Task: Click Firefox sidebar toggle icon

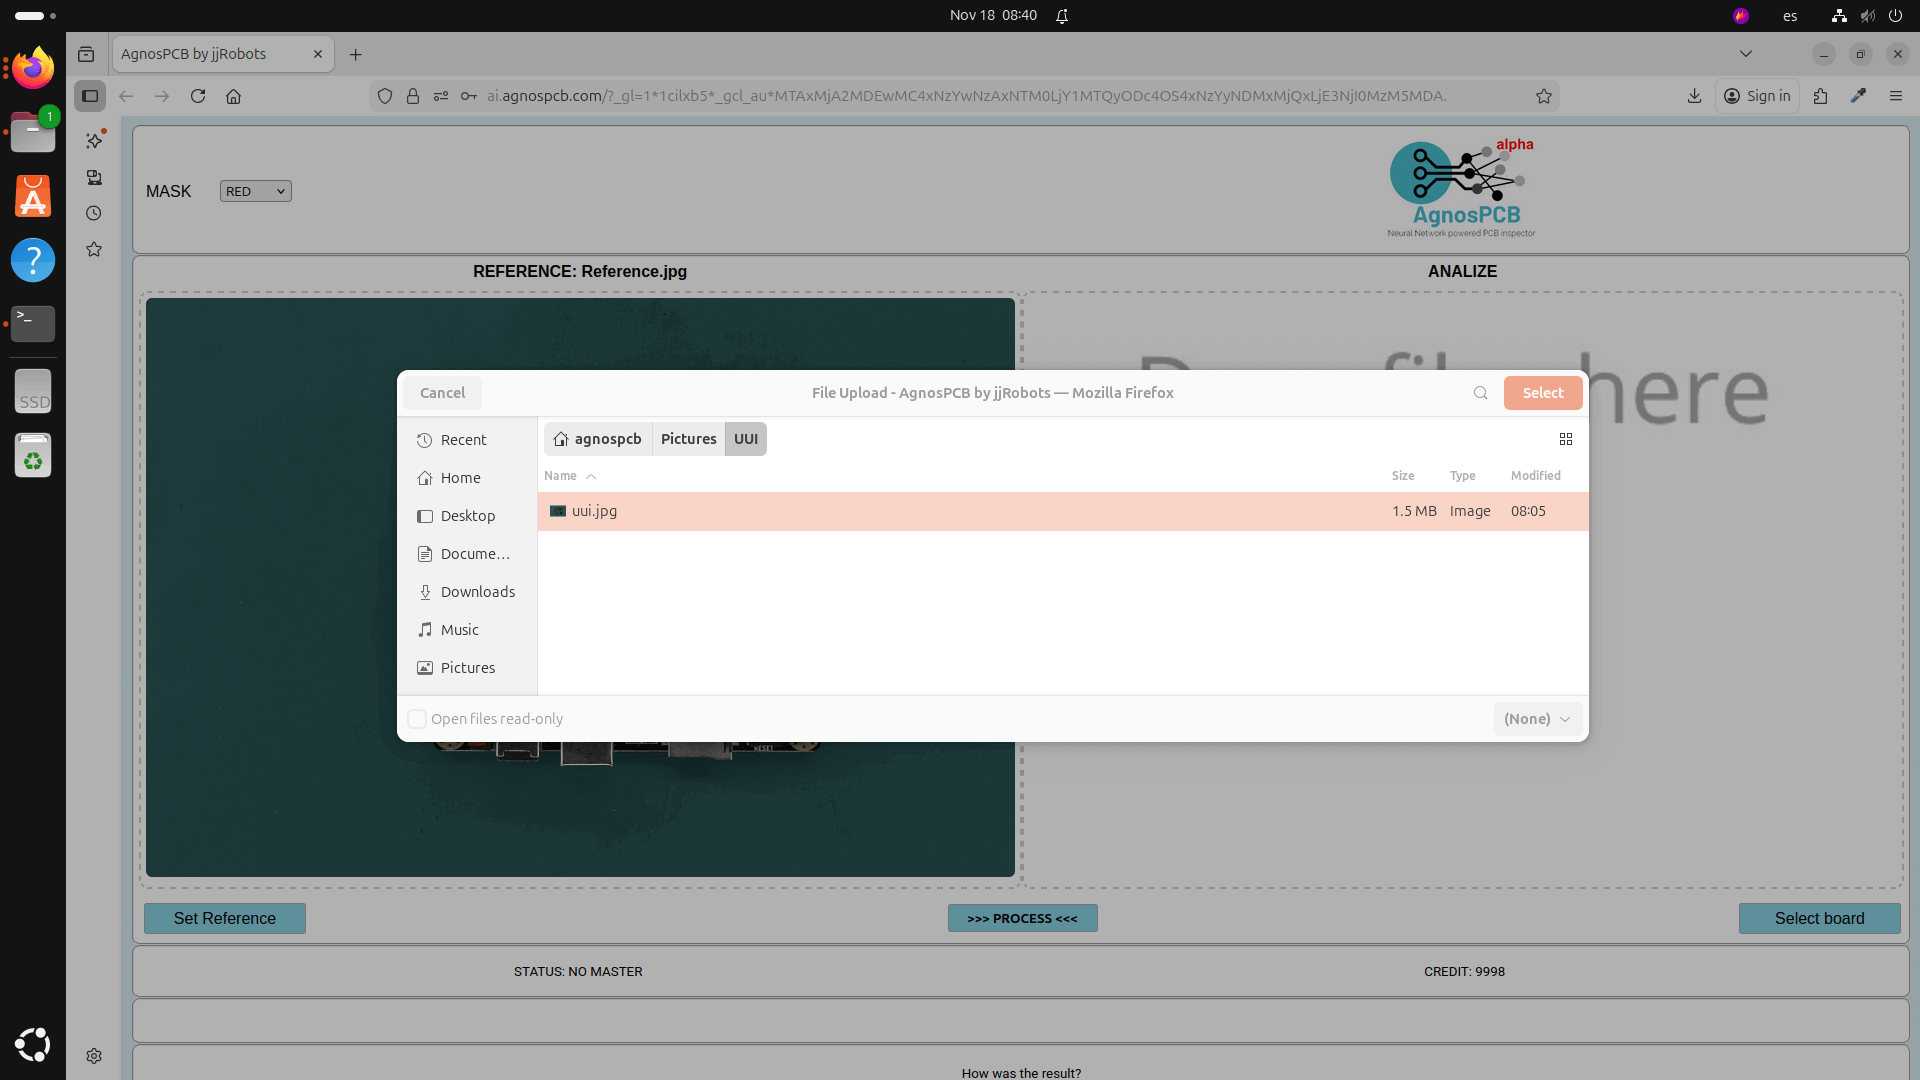Action: point(90,96)
